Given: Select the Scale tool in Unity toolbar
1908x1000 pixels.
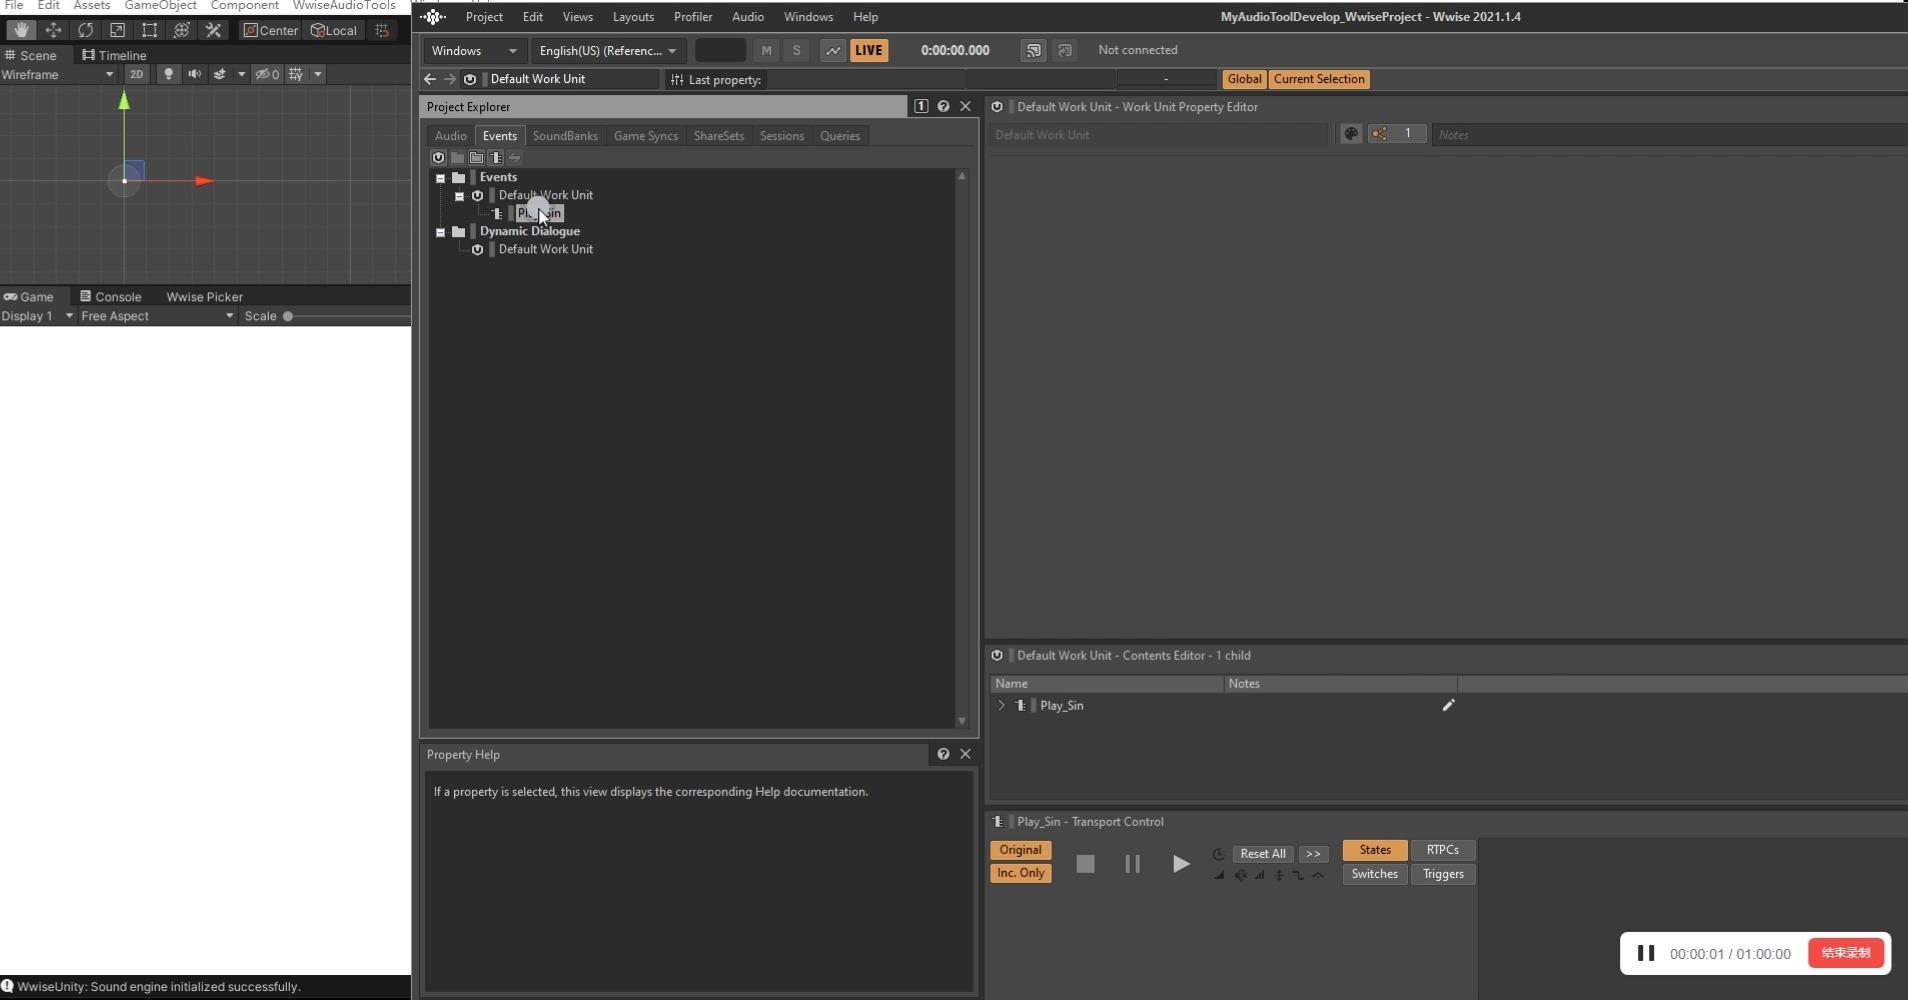Looking at the screenshot, I should point(117,30).
